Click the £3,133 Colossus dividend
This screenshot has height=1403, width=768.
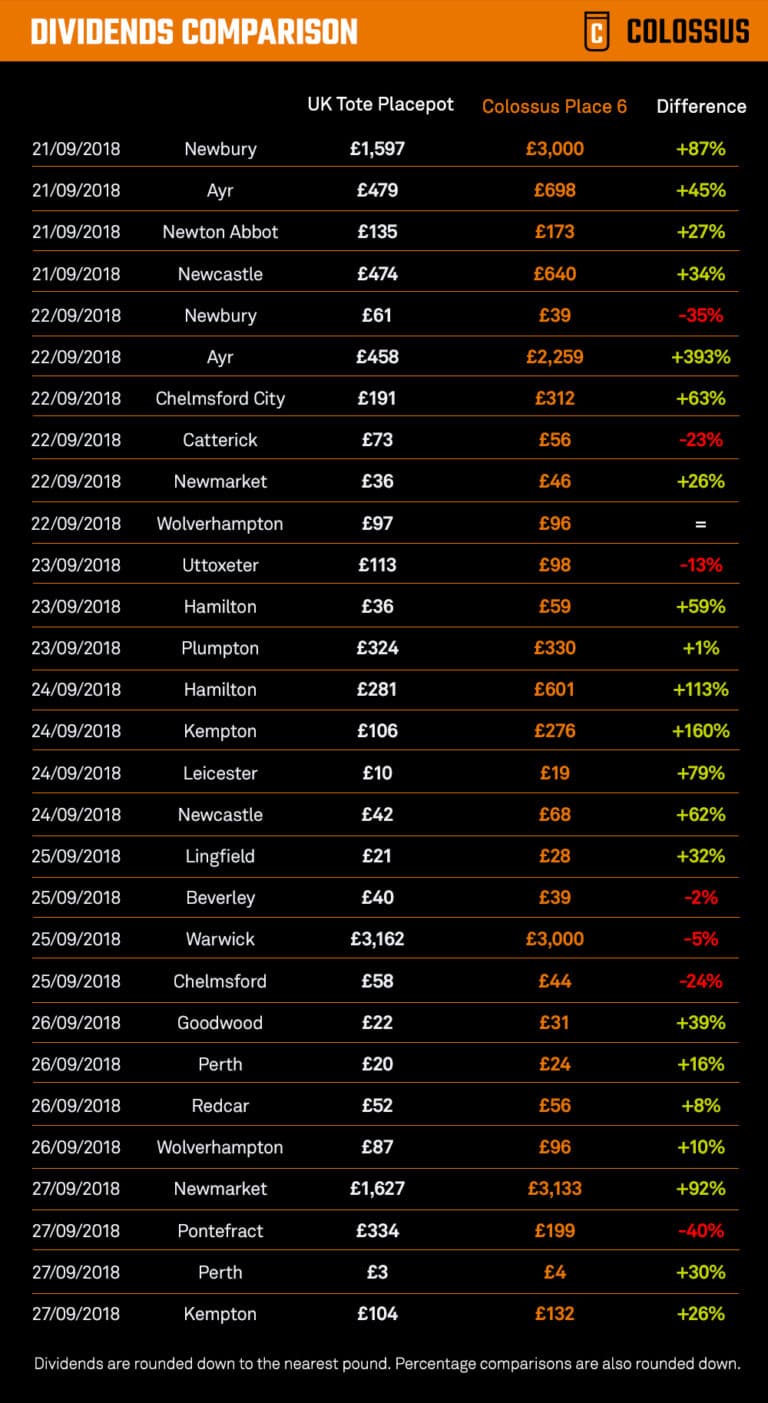click(554, 1190)
